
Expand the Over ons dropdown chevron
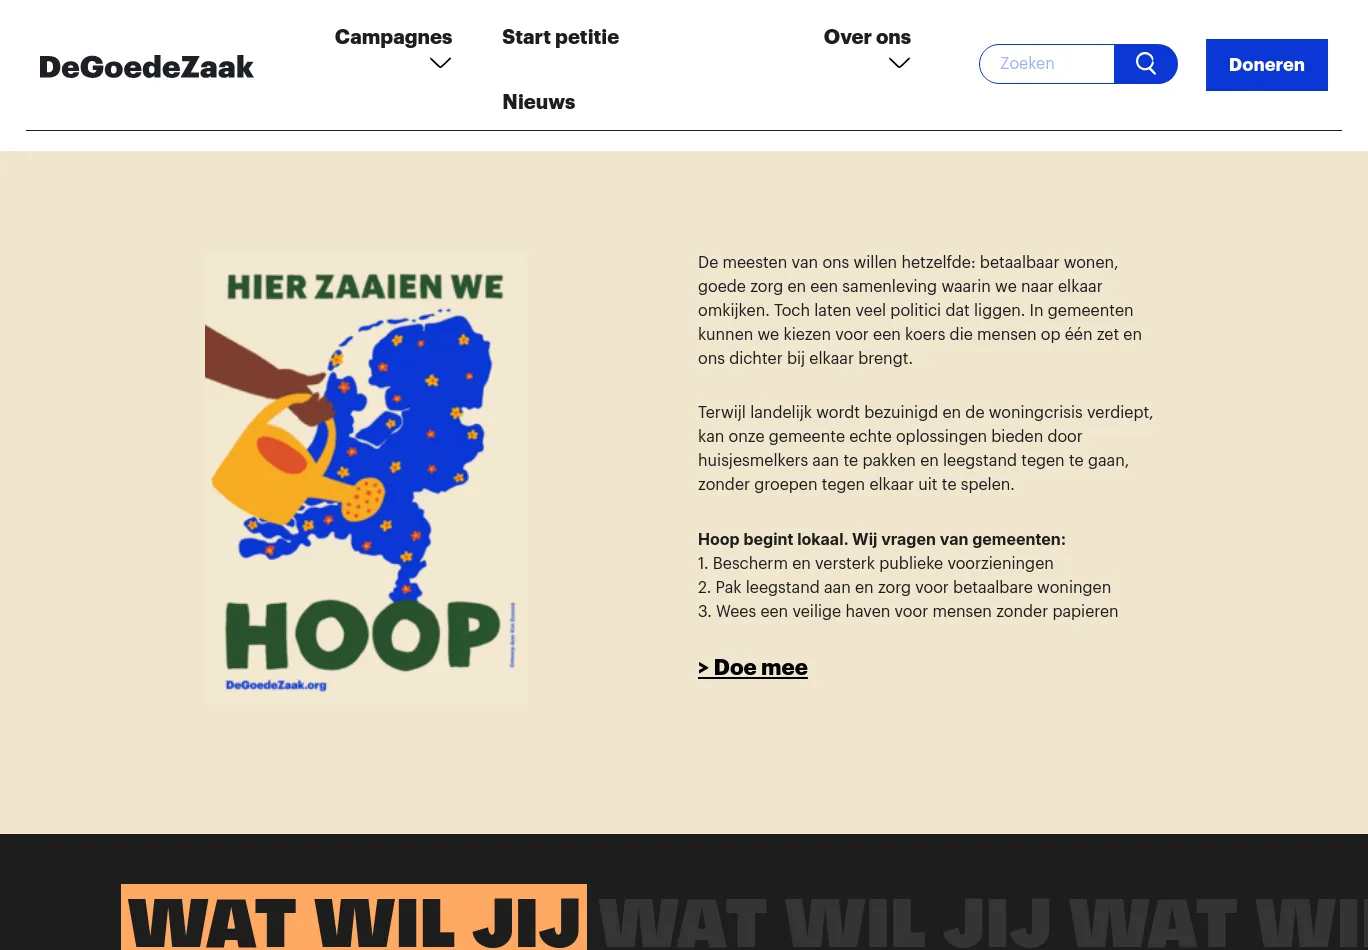tap(899, 63)
